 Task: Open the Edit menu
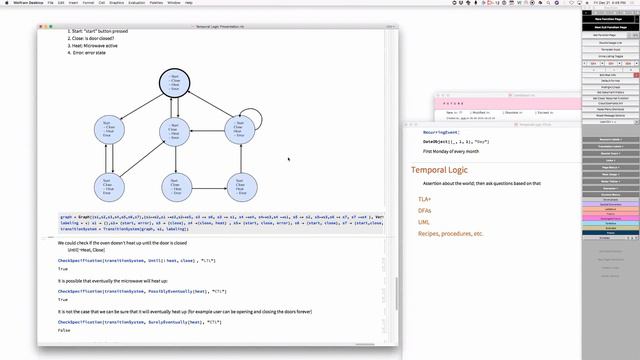click(61, 2)
